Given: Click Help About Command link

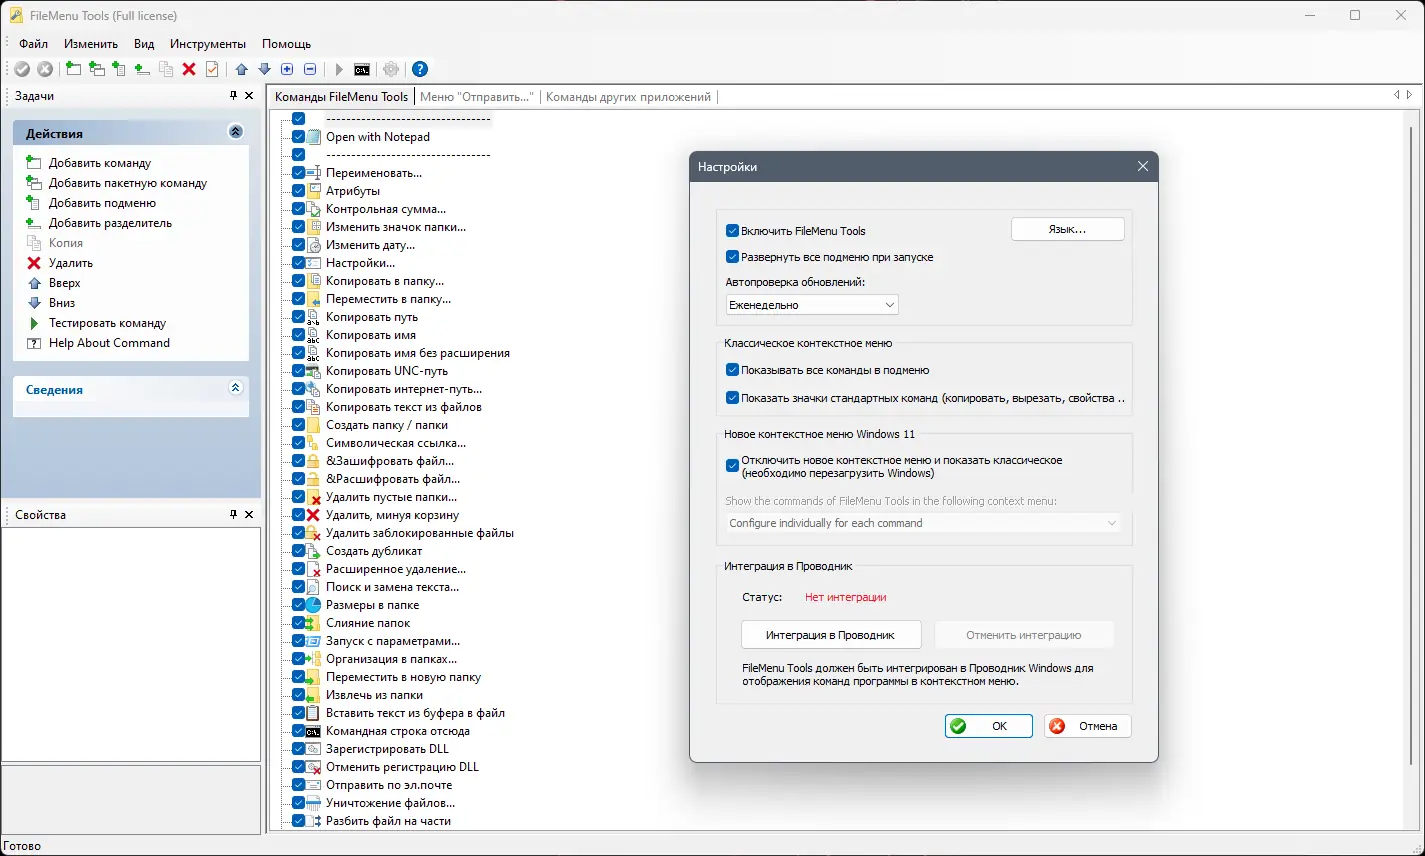Looking at the screenshot, I should (109, 343).
